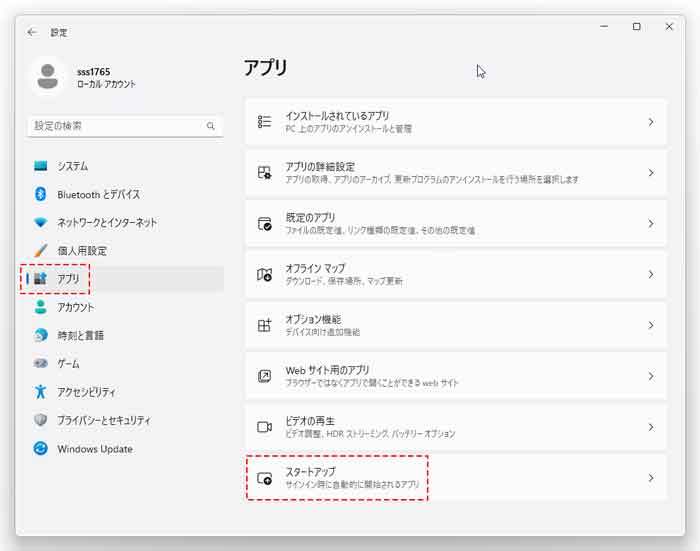700x551 pixels.
Task: Select アカウント in the sidebar
Action: (x=125, y=307)
